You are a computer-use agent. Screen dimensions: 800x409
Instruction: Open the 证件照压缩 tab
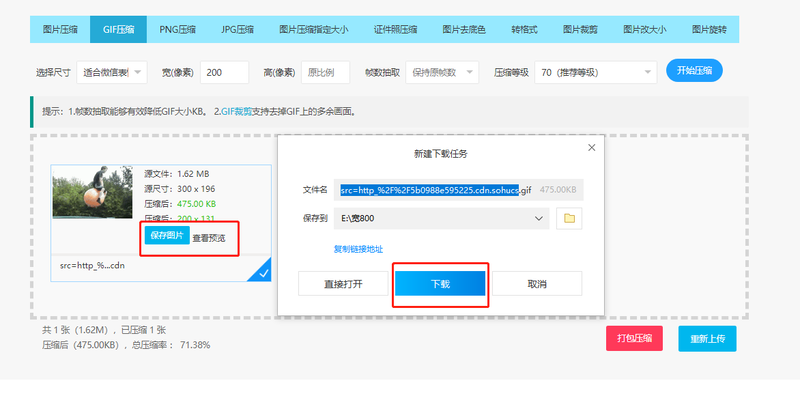395,30
